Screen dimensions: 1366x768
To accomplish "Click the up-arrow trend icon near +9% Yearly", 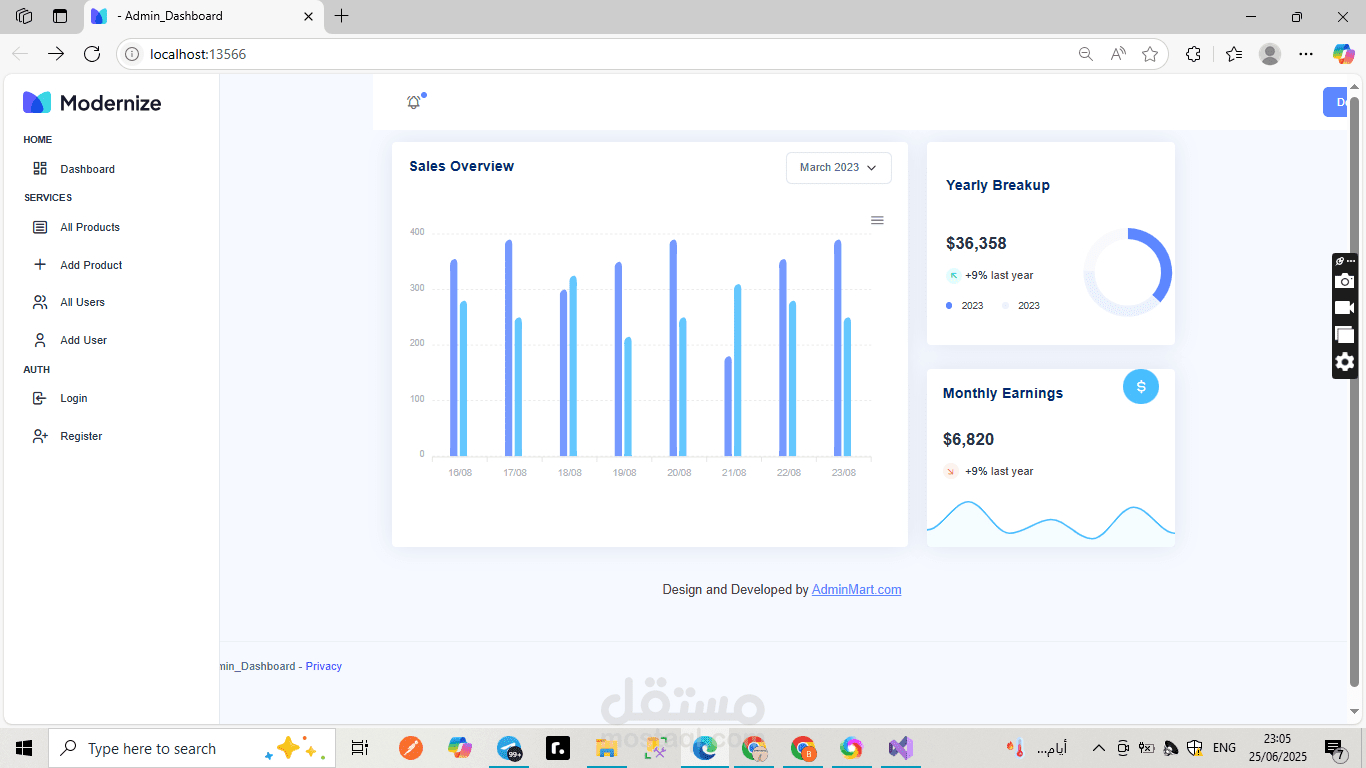I will (953, 275).
